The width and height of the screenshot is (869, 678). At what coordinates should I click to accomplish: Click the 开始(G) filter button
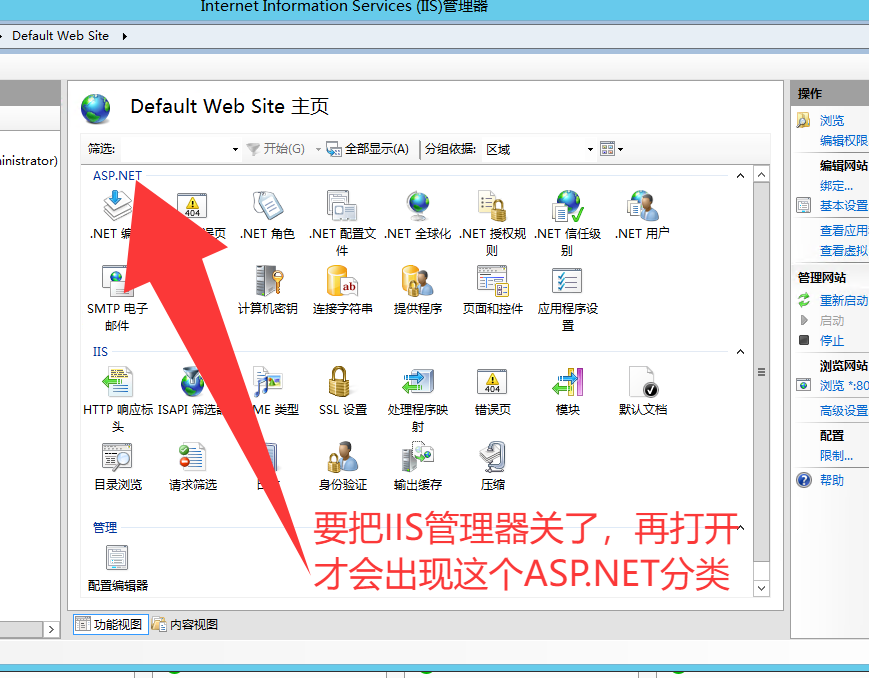tap(275, 149)
